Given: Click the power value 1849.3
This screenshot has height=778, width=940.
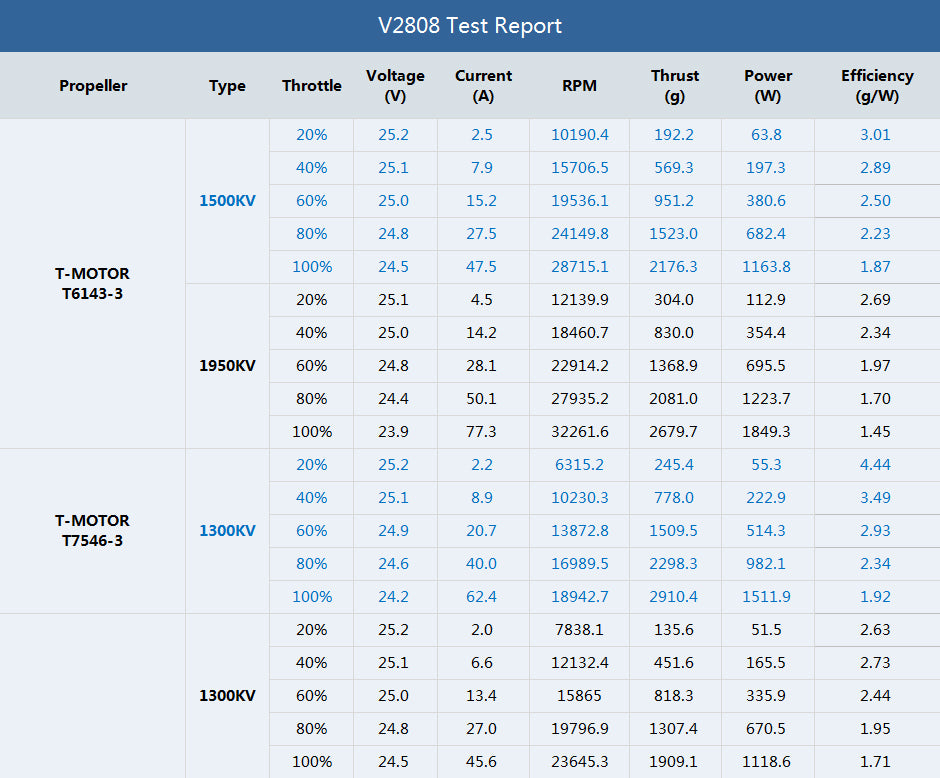Looking at the screenshot, I should tap(767, 432).
